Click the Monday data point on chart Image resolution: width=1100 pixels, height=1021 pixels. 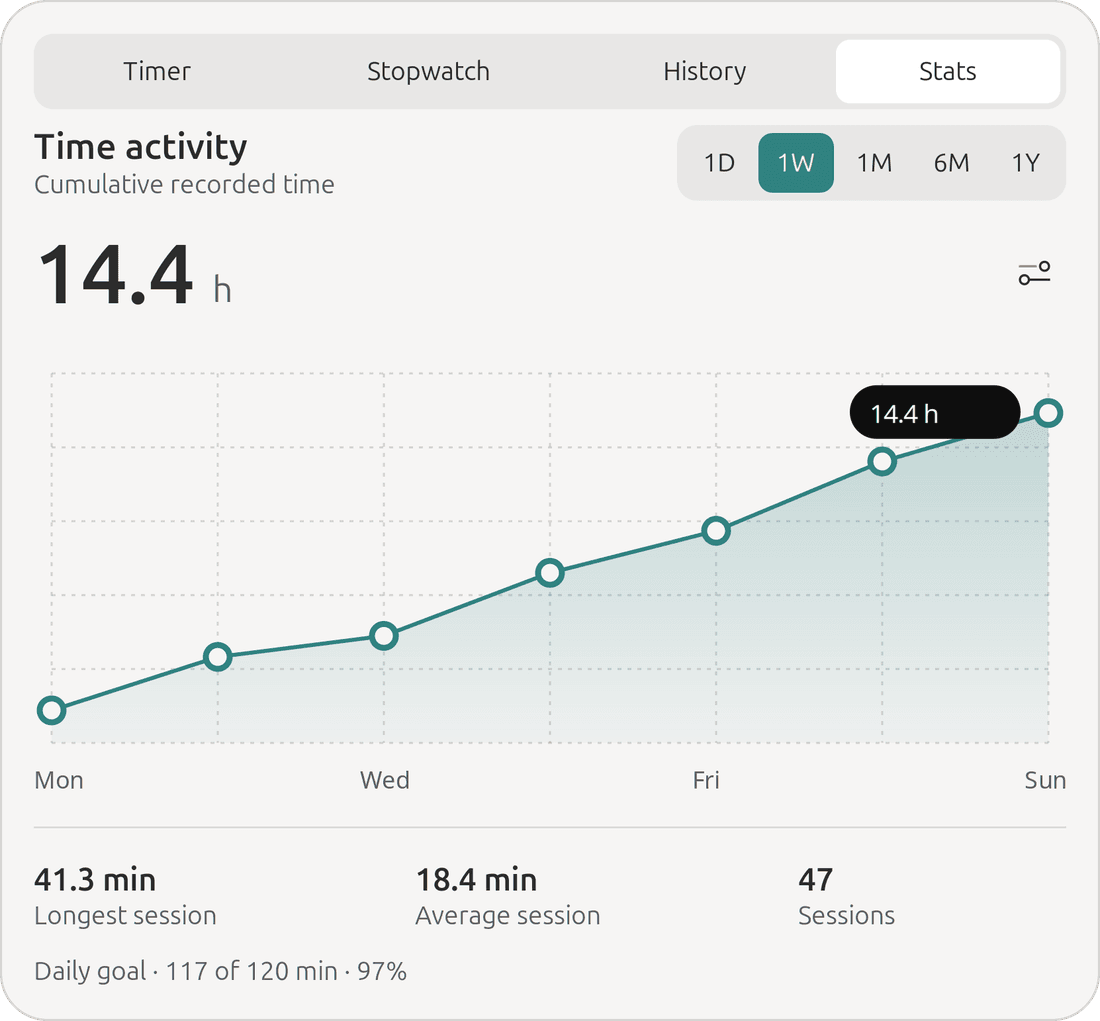pos(51,710)
